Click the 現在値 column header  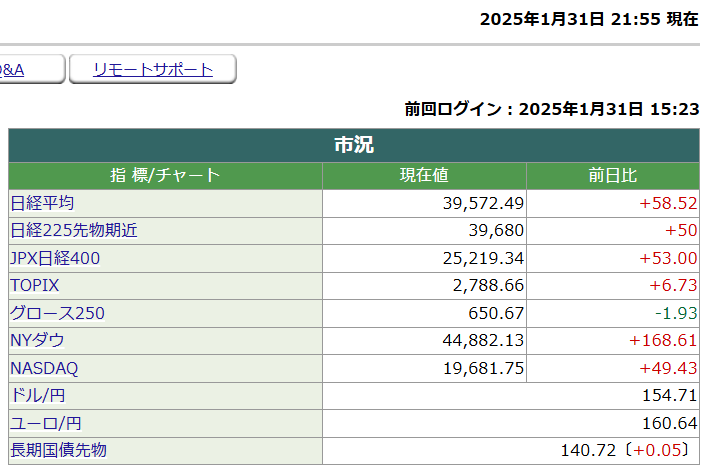click(x=424, y=176)
